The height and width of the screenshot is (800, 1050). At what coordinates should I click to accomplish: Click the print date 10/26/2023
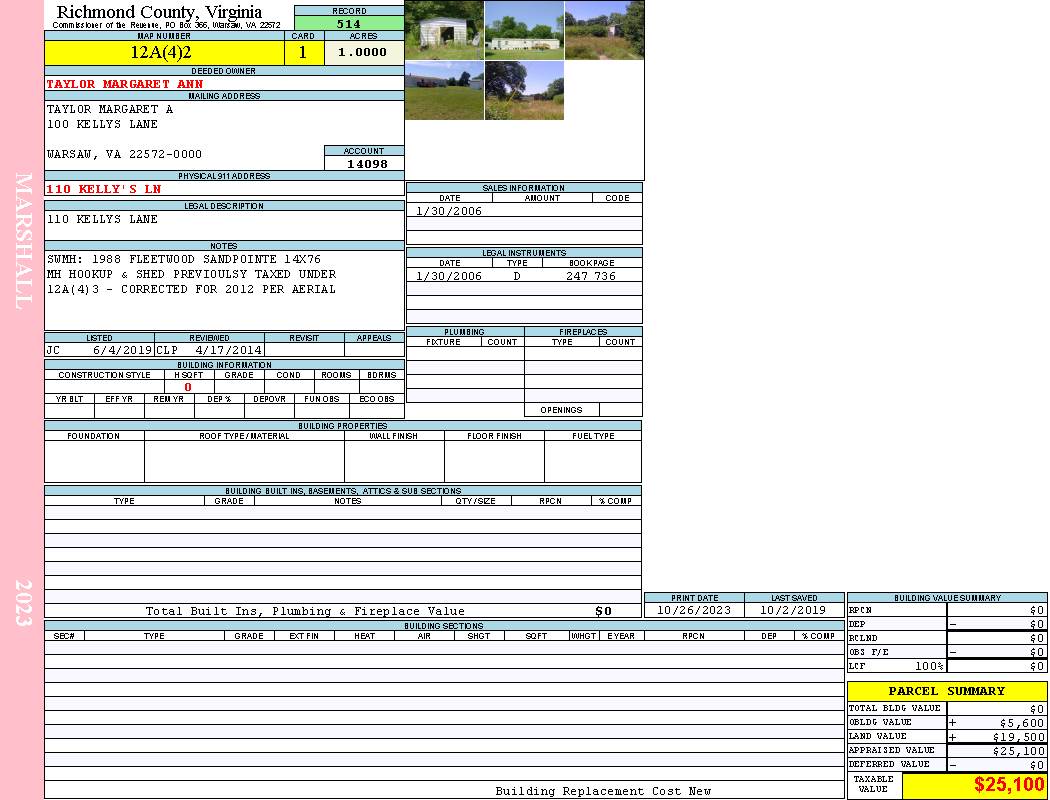coord(693,610)
